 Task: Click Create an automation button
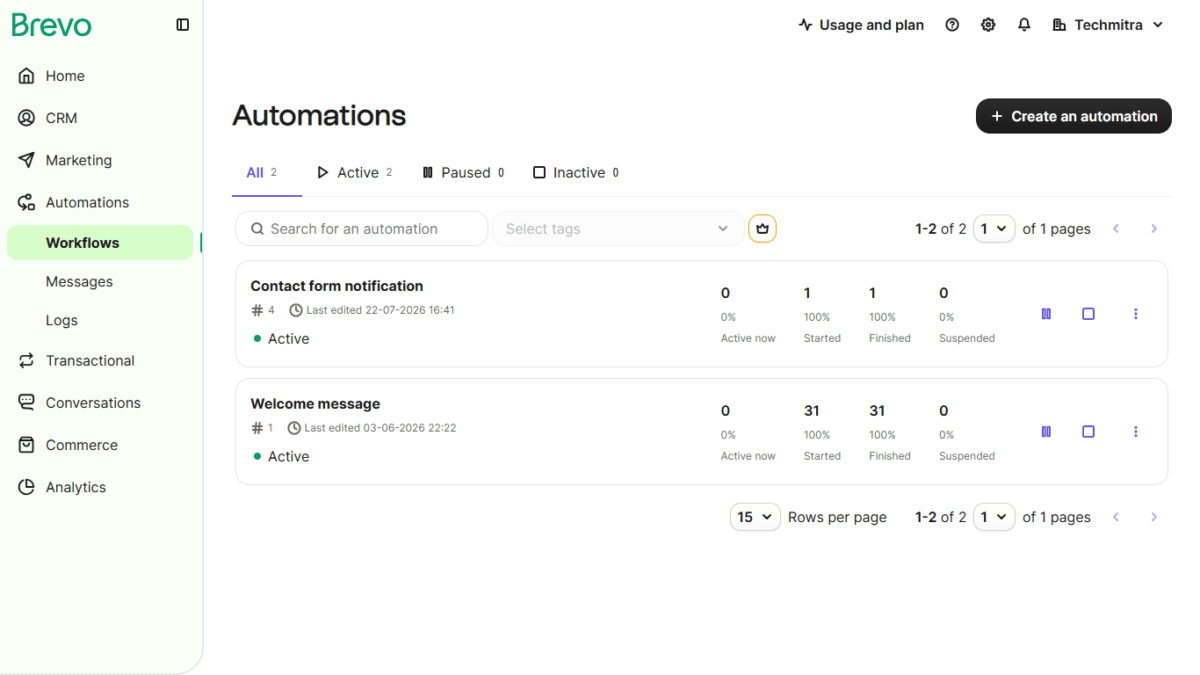1074,116
